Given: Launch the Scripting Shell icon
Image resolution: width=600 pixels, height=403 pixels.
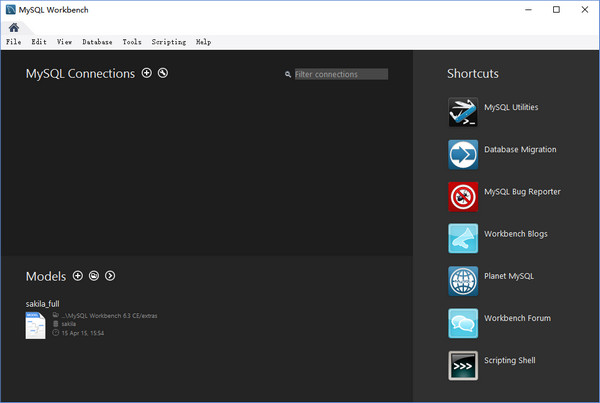Looking at the screenshot, I should coord(463,365).
